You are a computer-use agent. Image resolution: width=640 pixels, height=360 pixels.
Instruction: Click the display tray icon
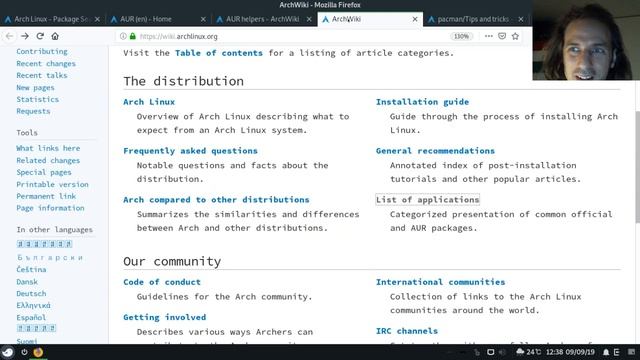tap(491, 352)
